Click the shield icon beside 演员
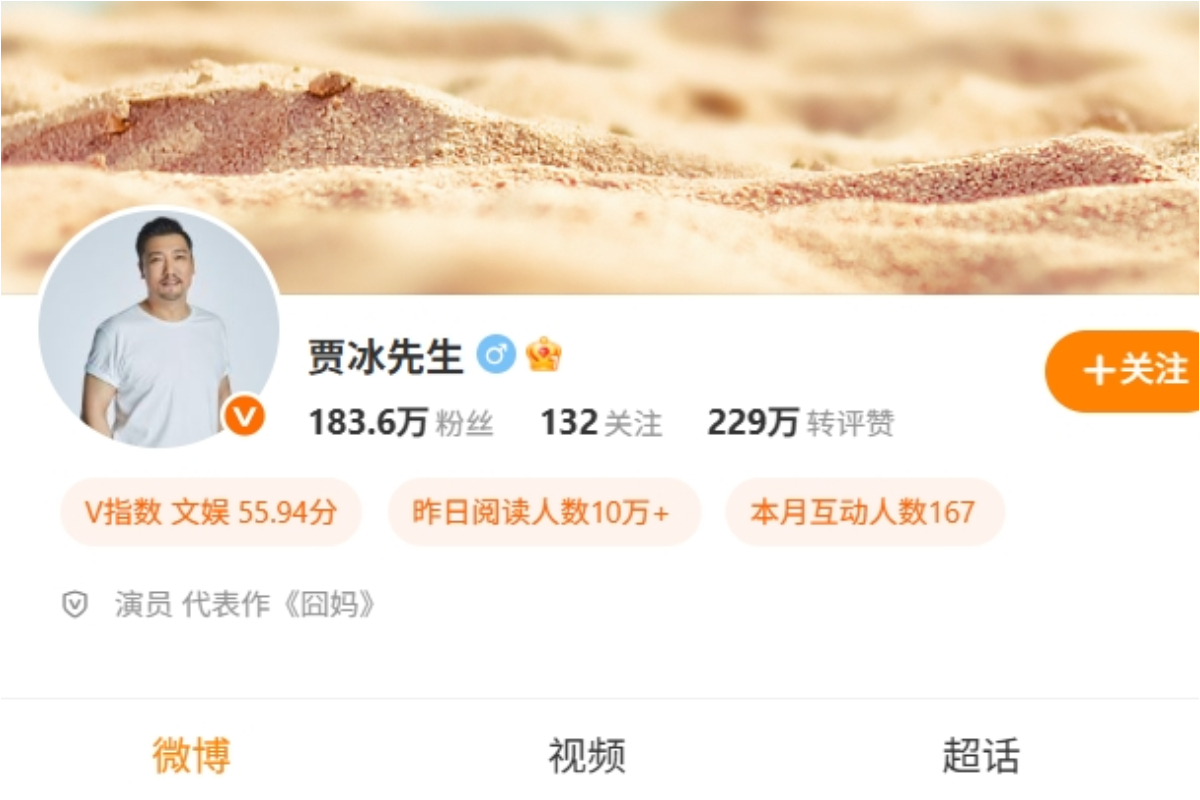Viewport: 1200px width, 800px height. click(x=76, y=604)
